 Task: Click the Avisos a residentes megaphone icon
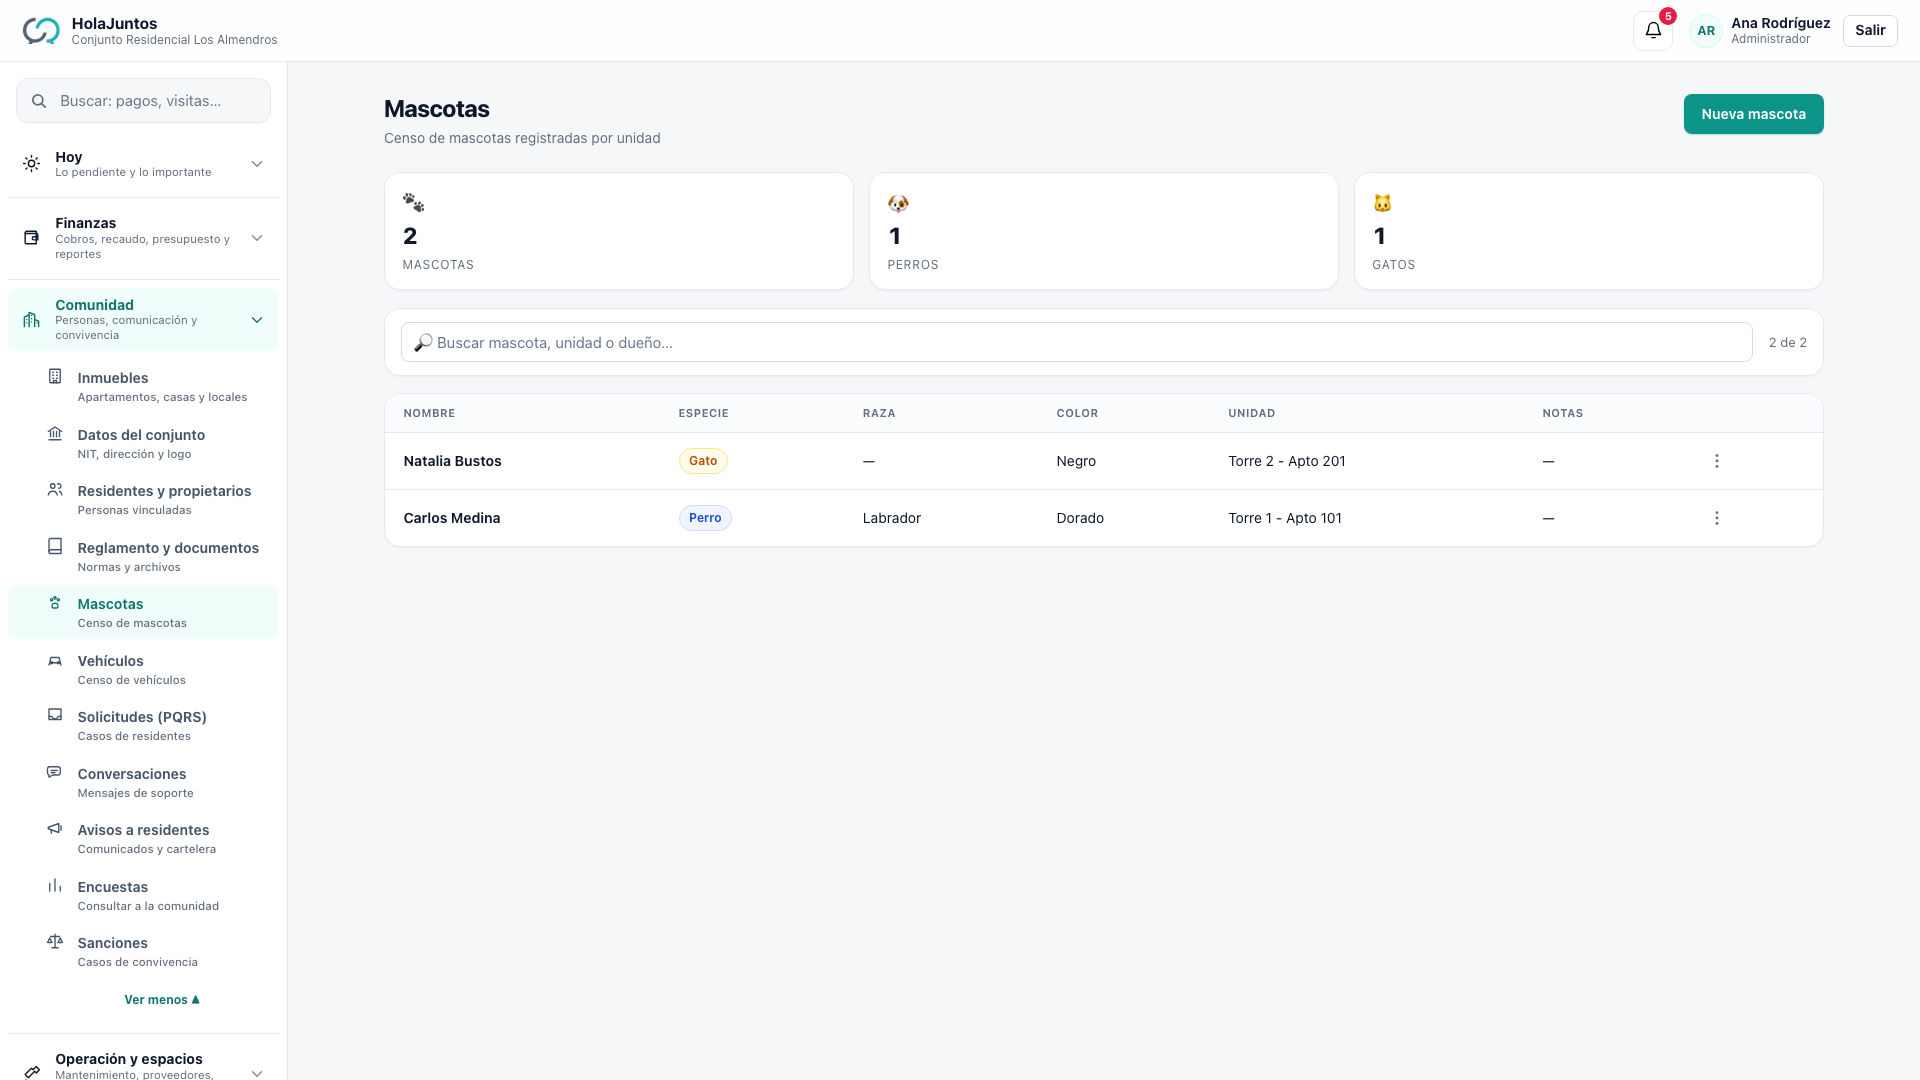point(55,829)
